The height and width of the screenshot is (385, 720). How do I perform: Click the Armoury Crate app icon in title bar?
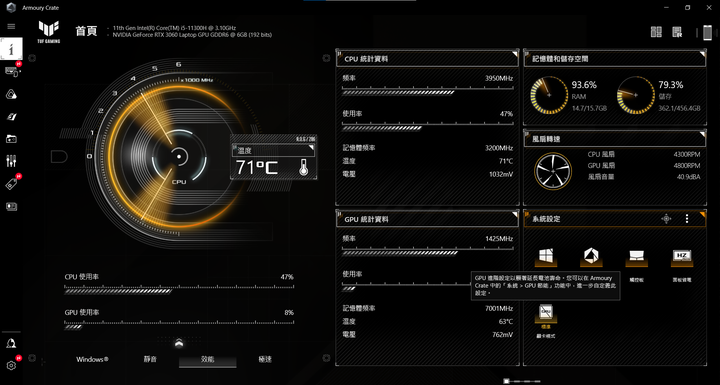click(11, 7)
